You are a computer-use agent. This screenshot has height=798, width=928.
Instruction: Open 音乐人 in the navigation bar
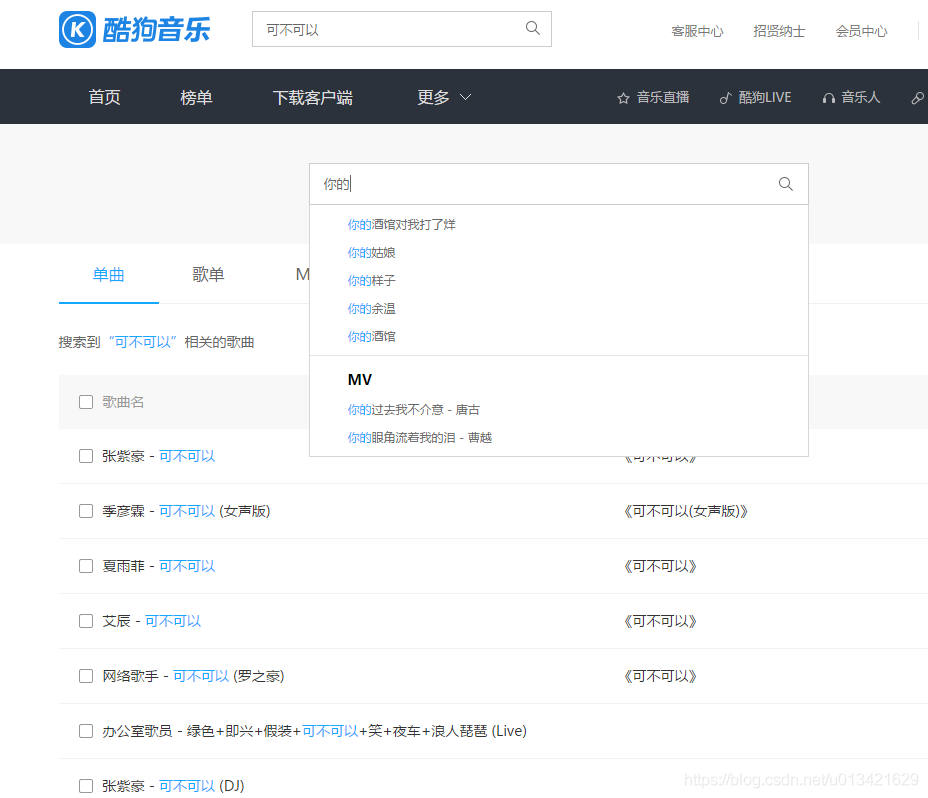[861, 97]
